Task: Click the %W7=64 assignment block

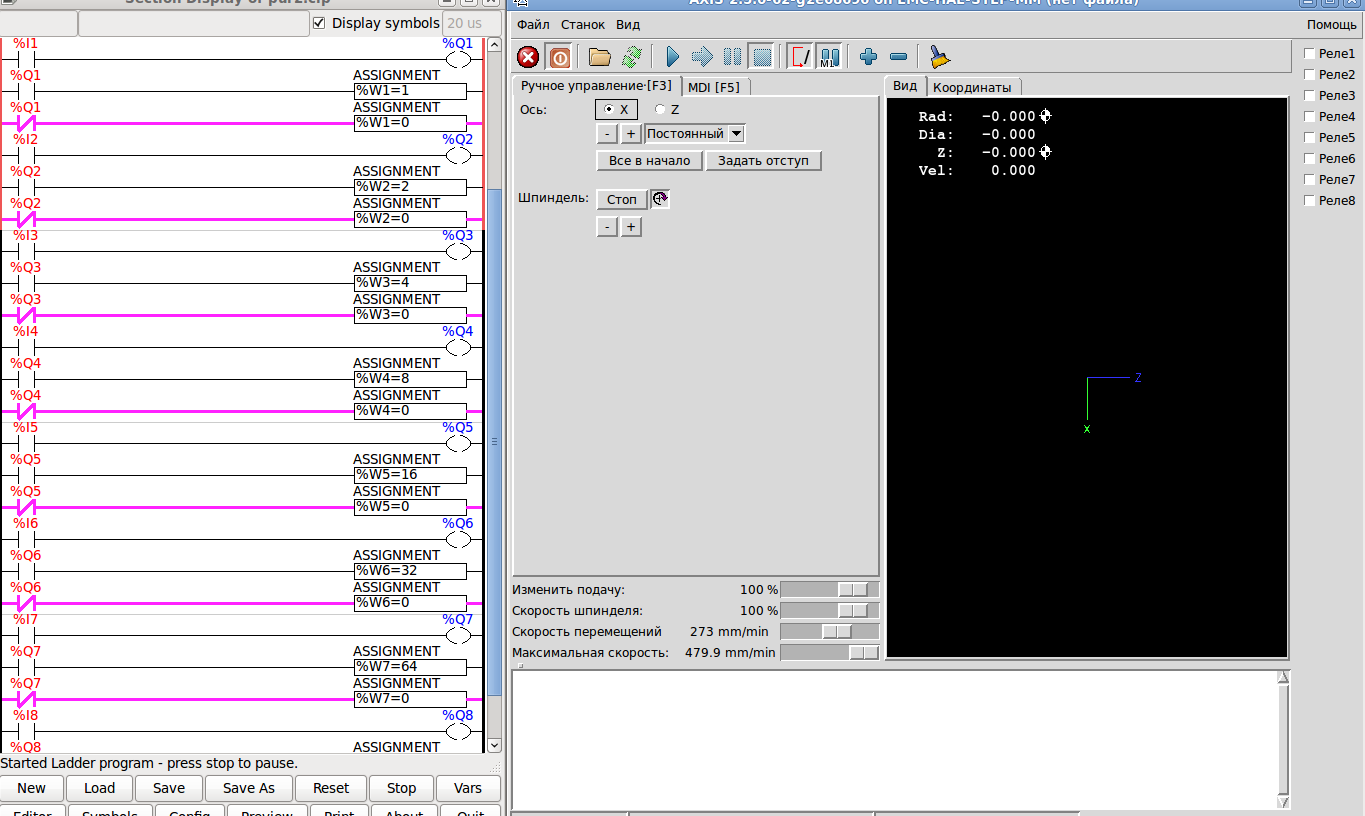Action: [411, 667]
